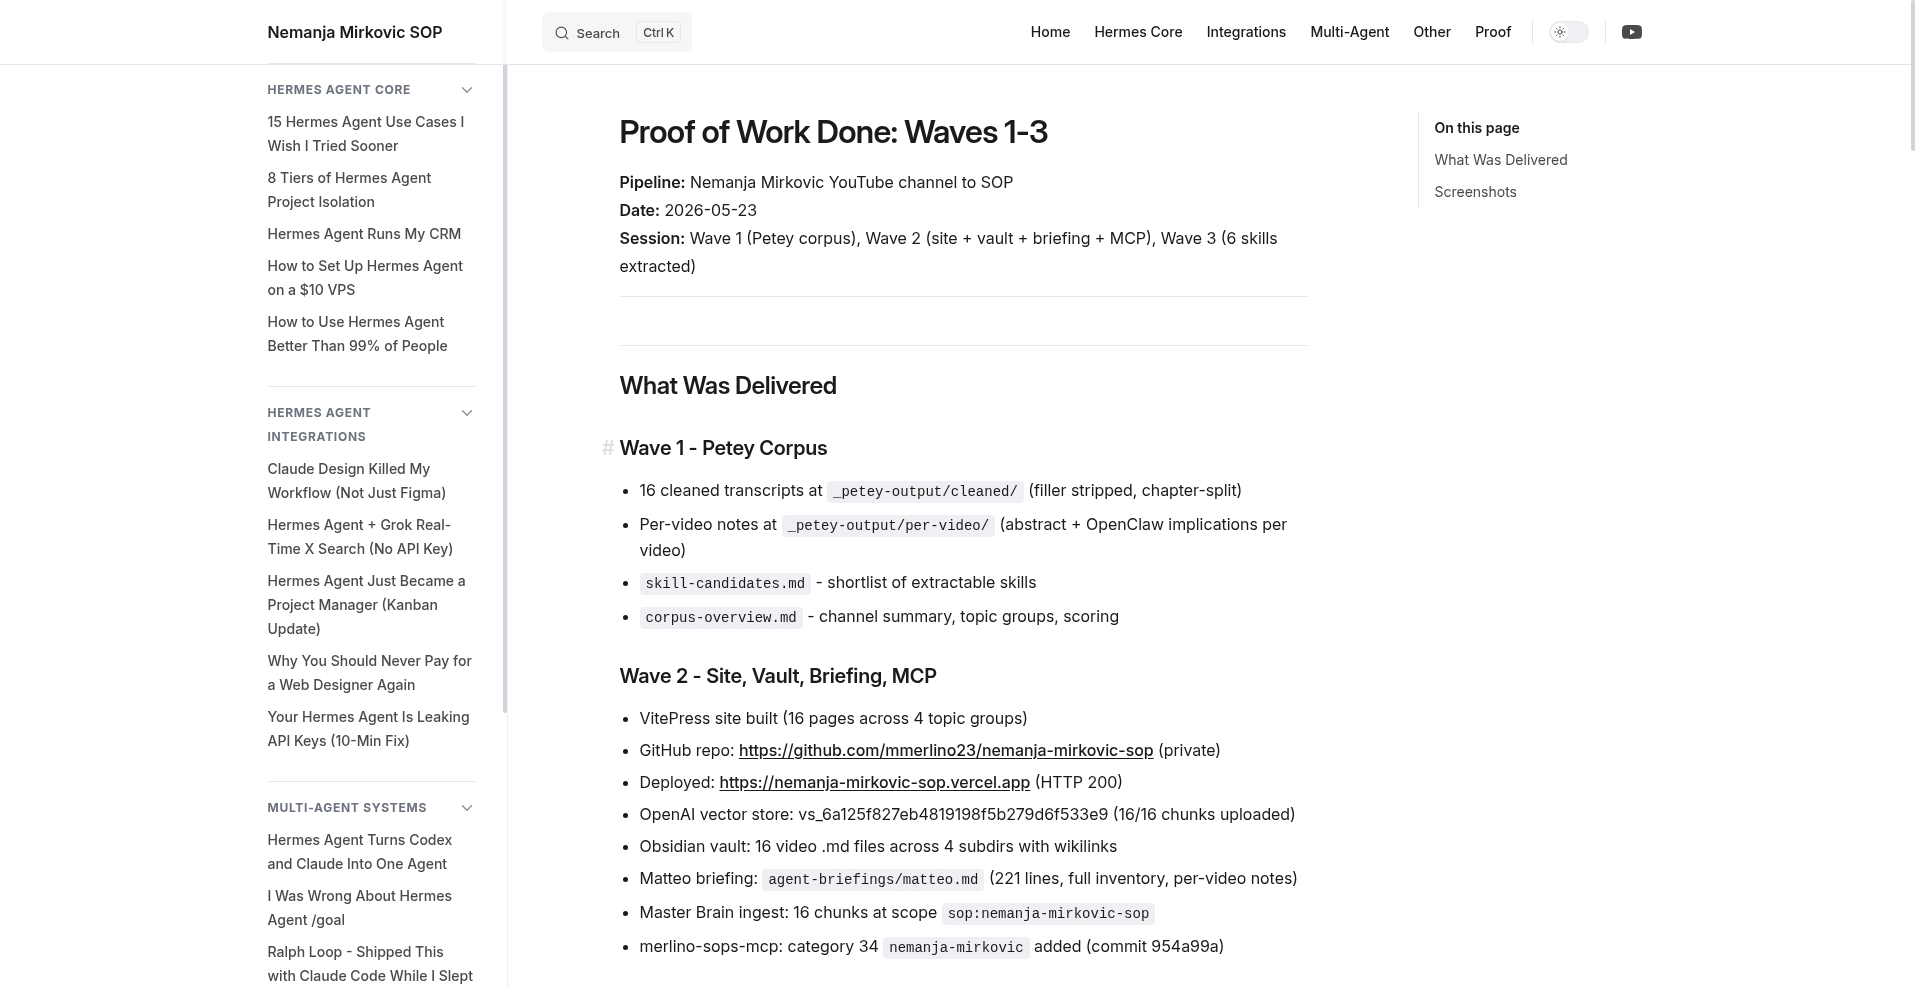Click the skill-candidates.md code text

tap(725, 583)
